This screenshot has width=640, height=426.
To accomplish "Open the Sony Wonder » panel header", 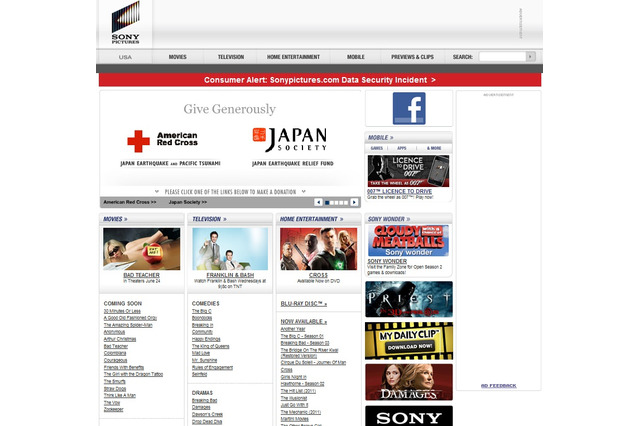I will [x=389, y=219].
